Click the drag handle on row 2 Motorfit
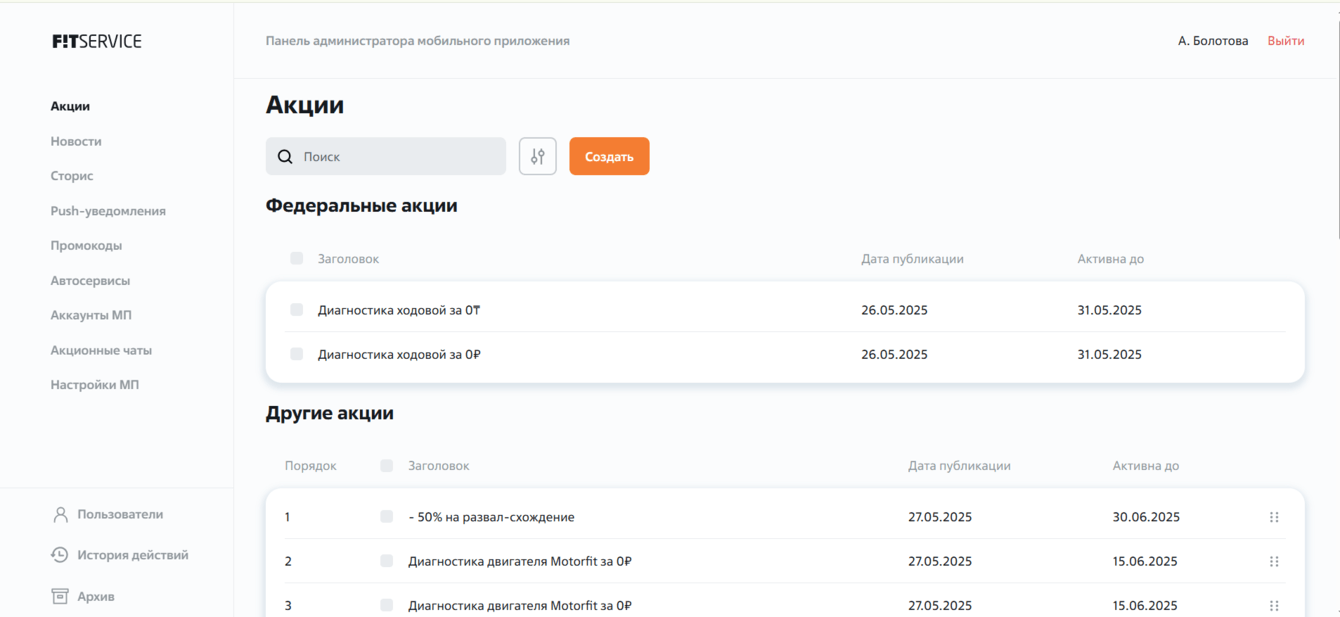This screenshot has width=1340, height=617. tap(1274, 561)
